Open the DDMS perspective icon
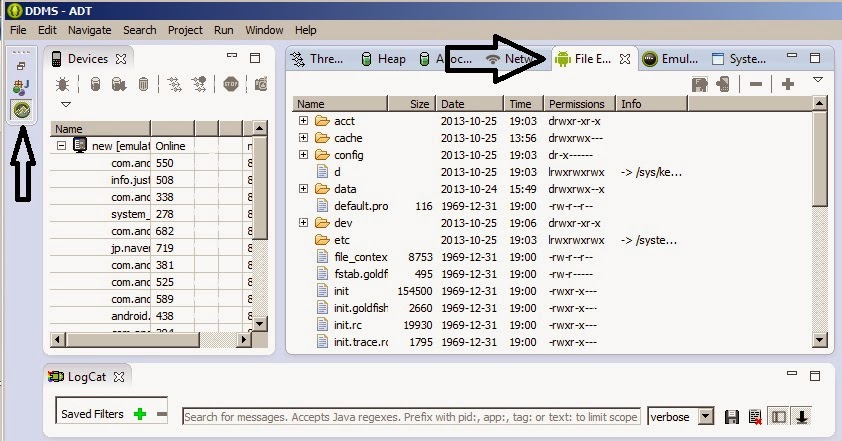 22,110
